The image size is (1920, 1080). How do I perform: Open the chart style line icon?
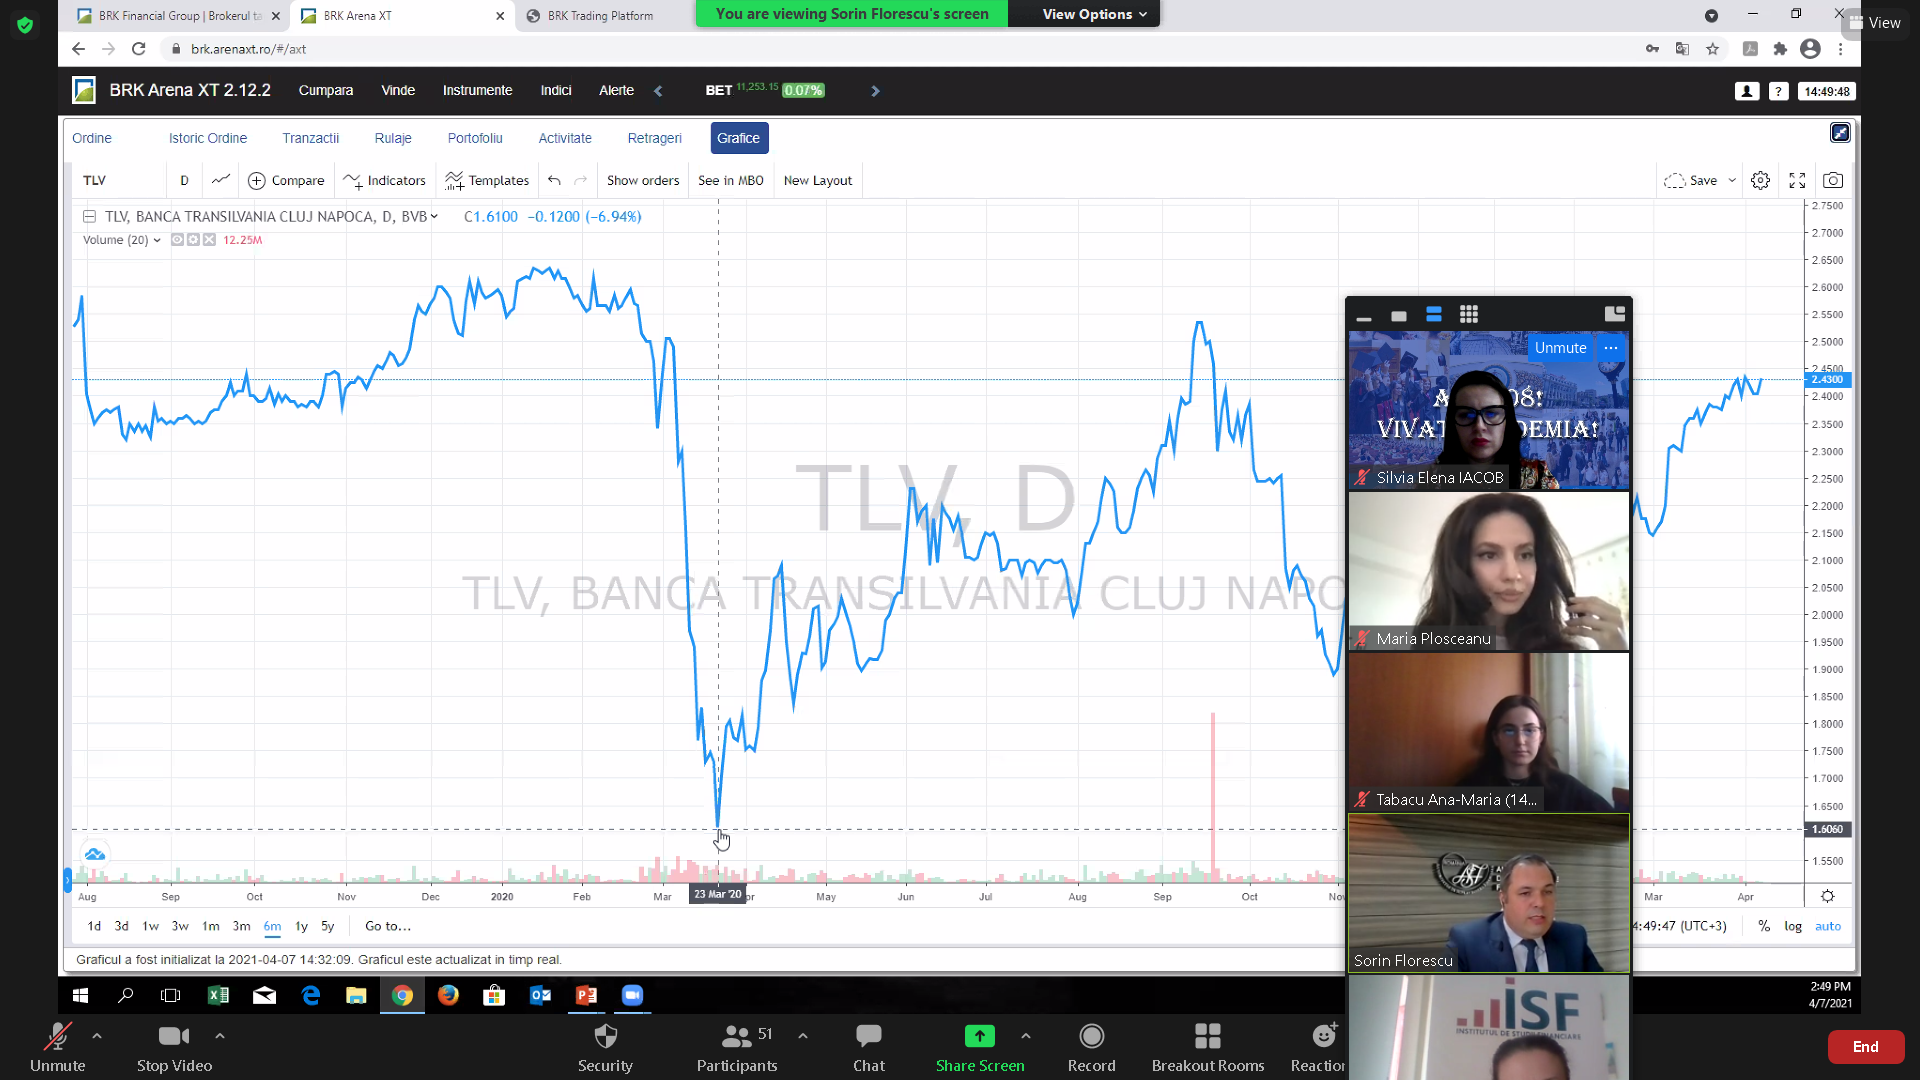click(x=221, y=180)
